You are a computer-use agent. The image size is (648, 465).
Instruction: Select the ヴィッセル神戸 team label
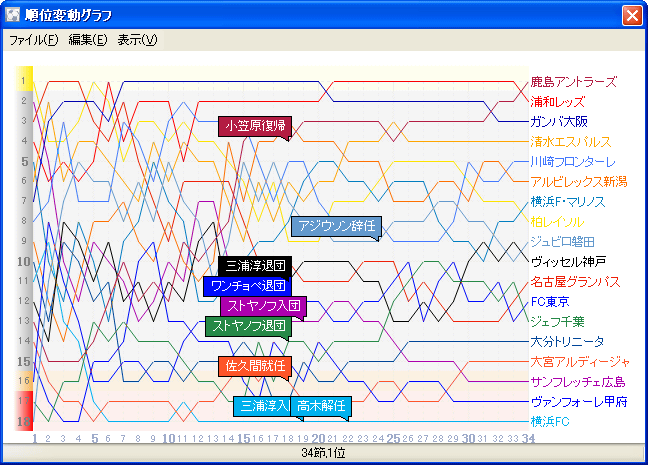click(x=568, y=262)
